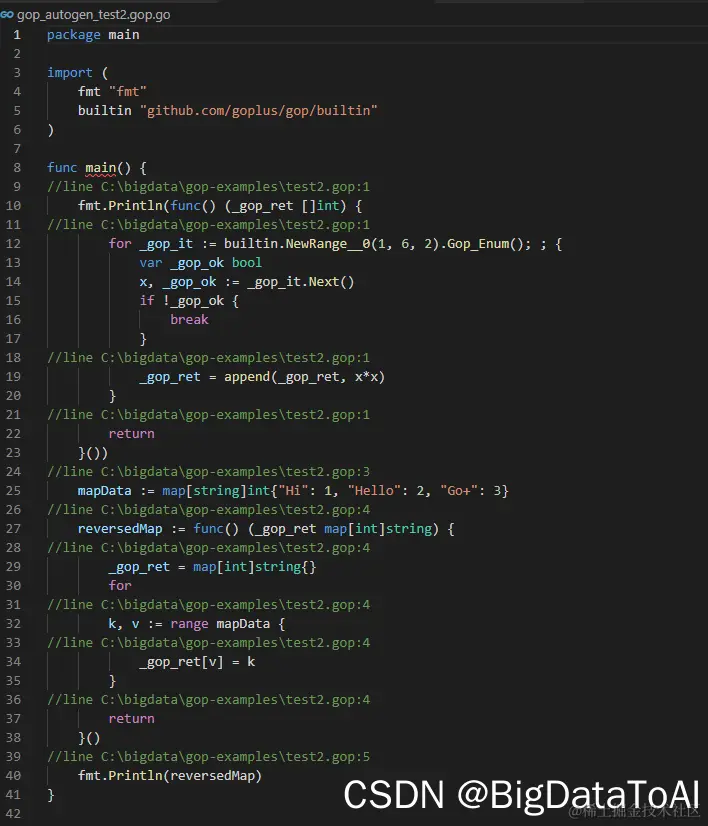Click 'append' call on line 19

247,377
